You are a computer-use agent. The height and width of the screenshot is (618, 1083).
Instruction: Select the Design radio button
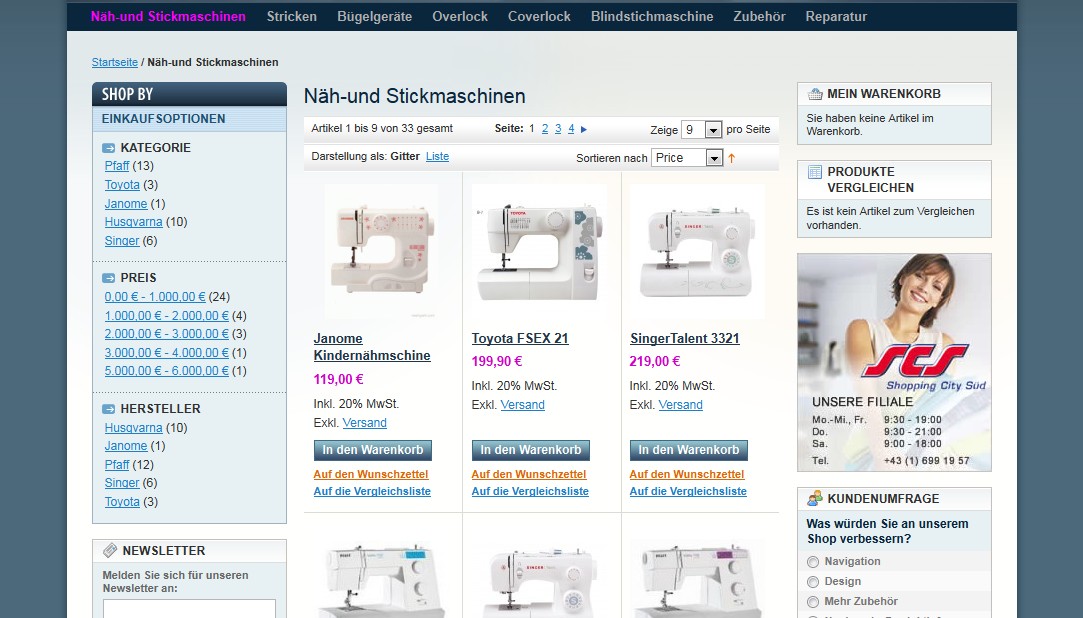(x=813, y=582)
